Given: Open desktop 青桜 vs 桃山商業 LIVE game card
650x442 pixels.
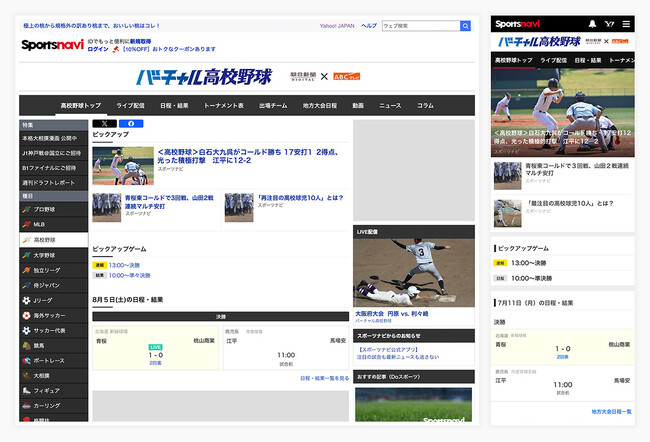Looking at the screenshot, I should coord(155,348).
